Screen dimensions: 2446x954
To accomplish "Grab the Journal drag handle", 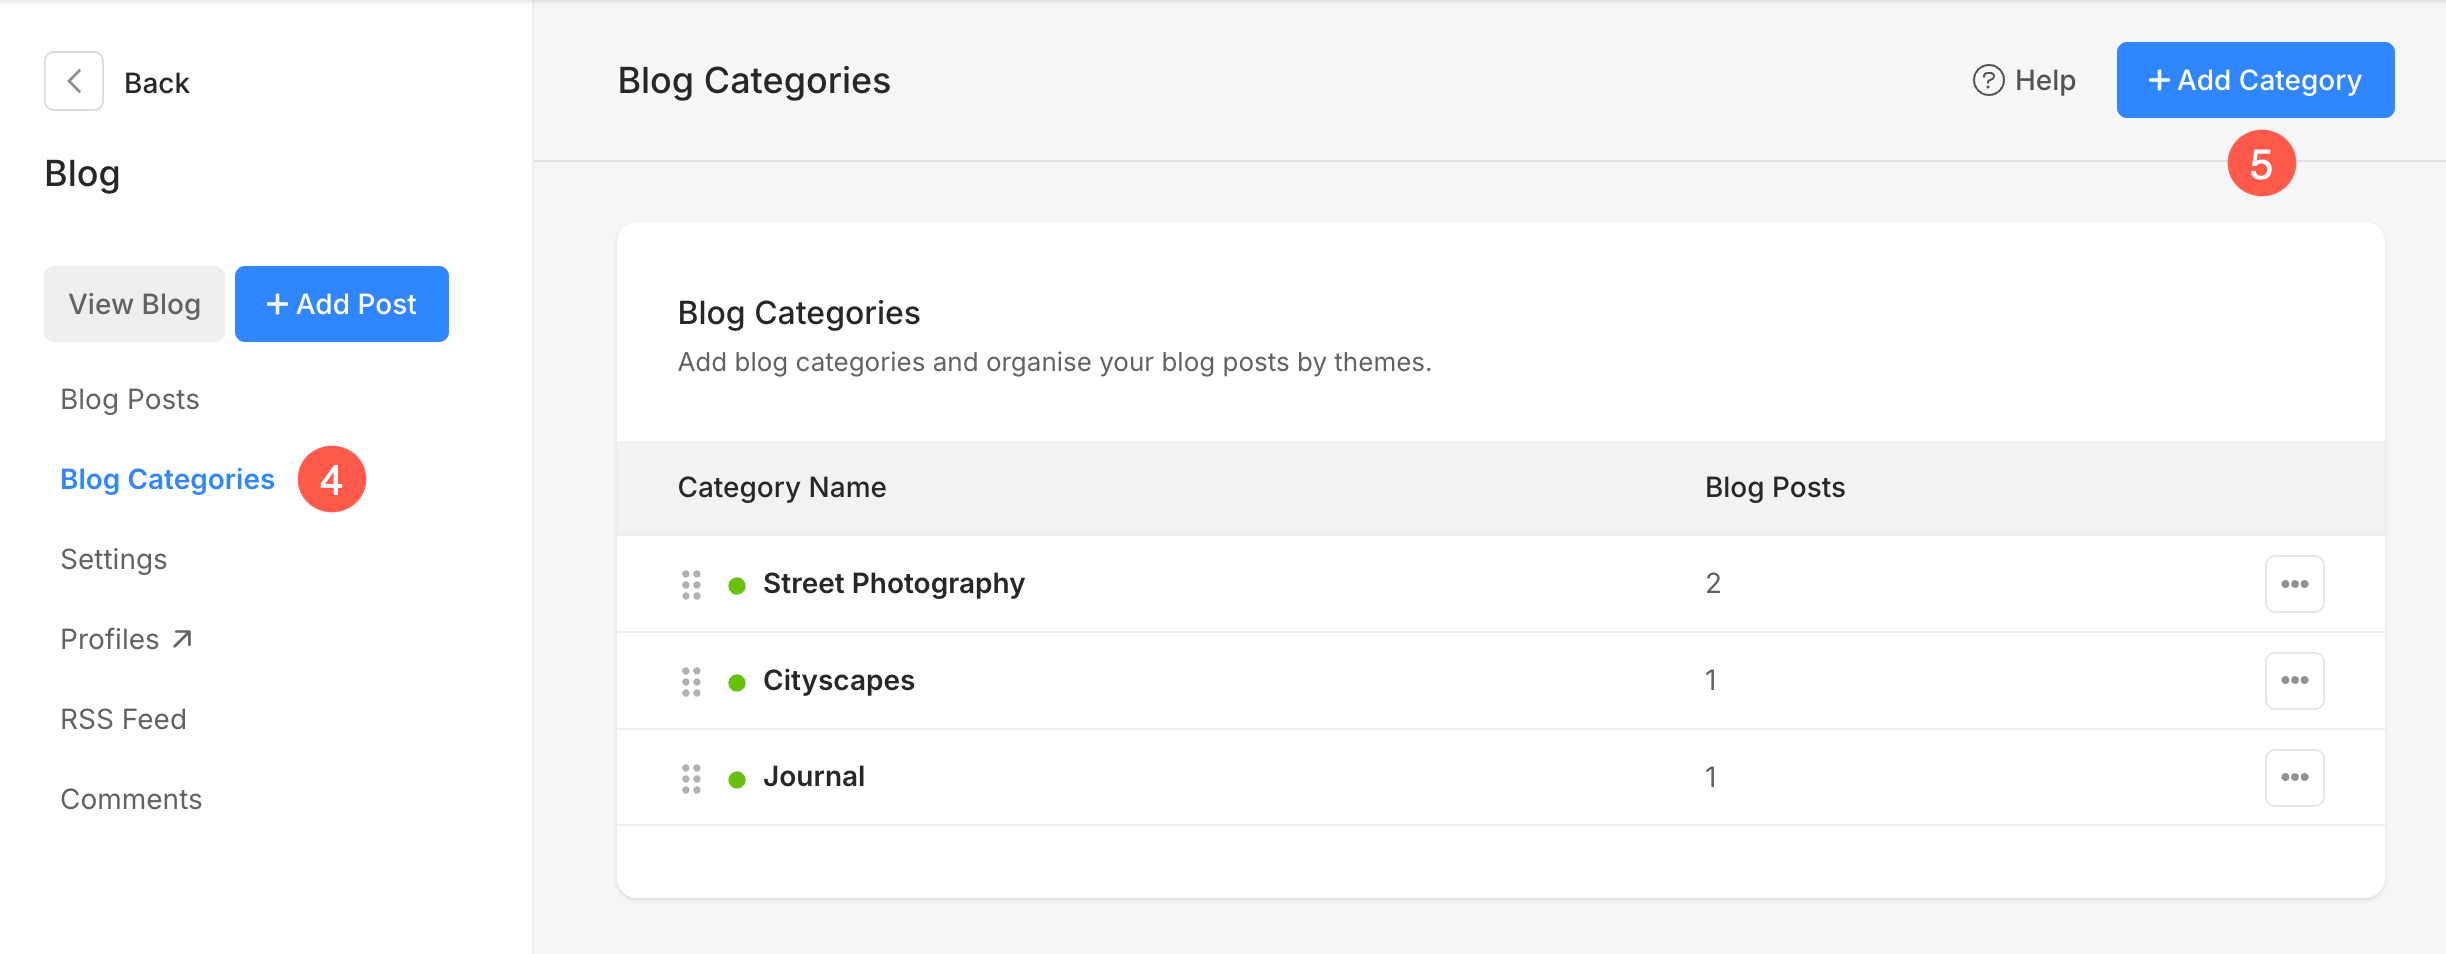I will tap(691, 778).
